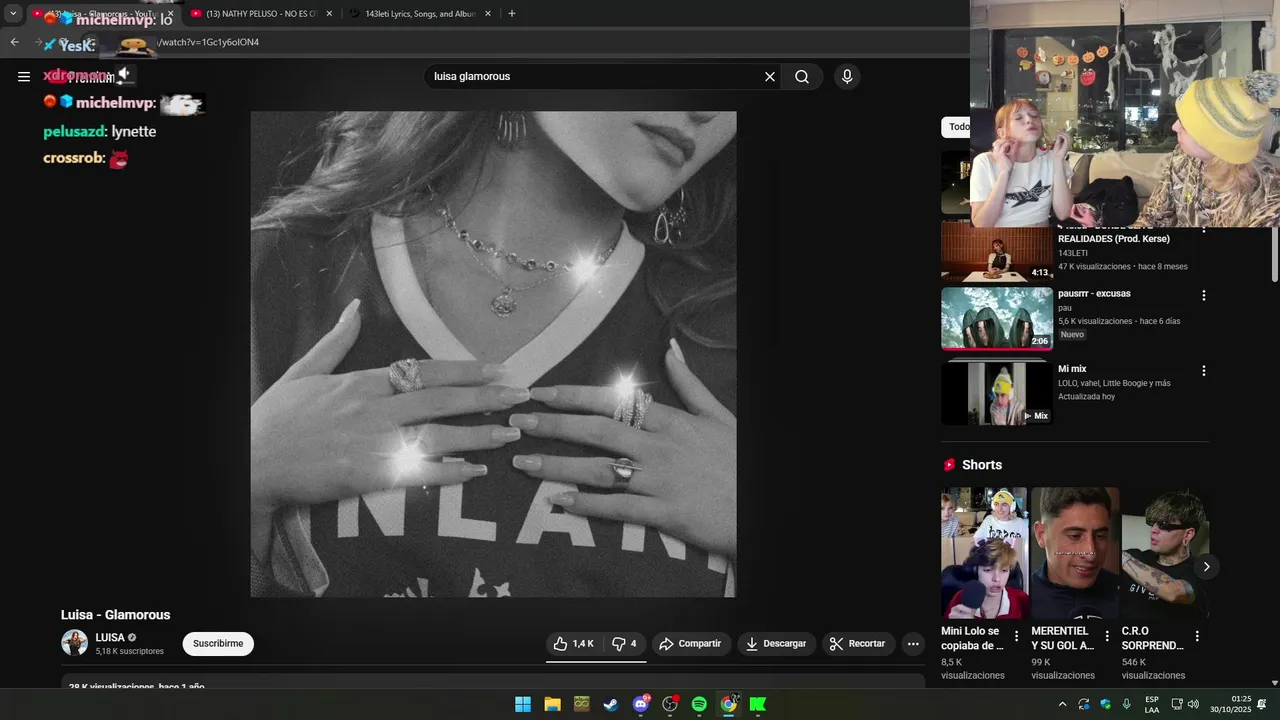Image resolution: width=1280 pixels, height=720 pixels.
Task: Open options menu for Mi mix
Action: [x=1204, y=370]
